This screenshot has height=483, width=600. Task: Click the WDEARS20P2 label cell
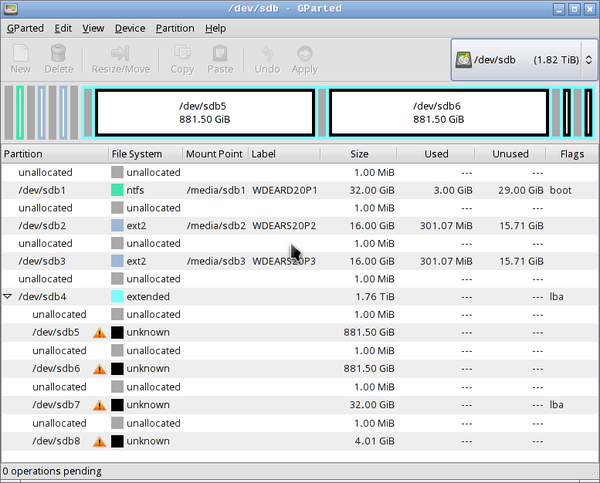point(284,226)
